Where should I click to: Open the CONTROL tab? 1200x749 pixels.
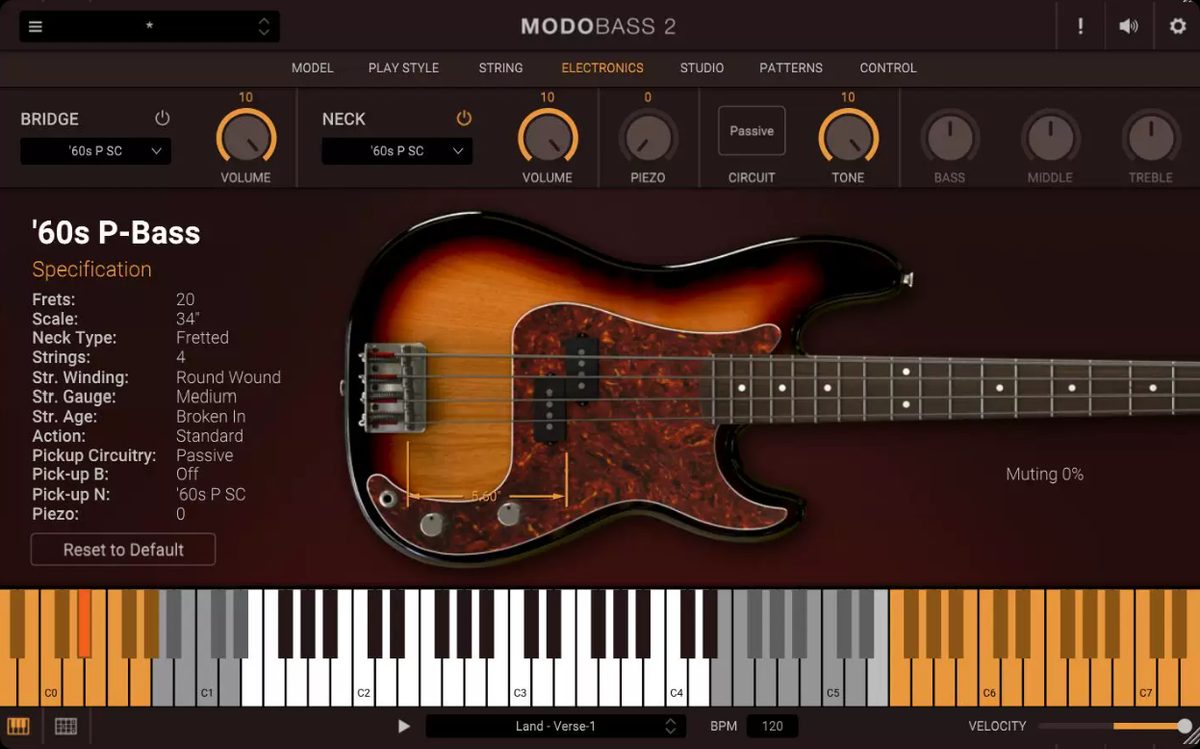[x=888, y=68]
